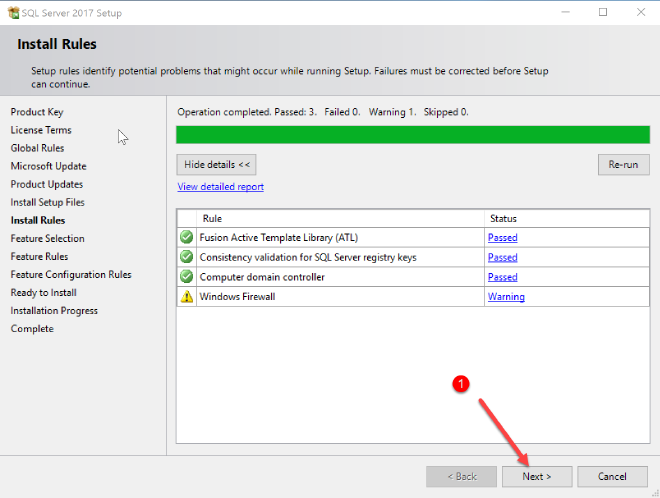The width and height of the screenshot is (660, 498).
Task: Open the View detailed report link
Action: tap(220, 187)
